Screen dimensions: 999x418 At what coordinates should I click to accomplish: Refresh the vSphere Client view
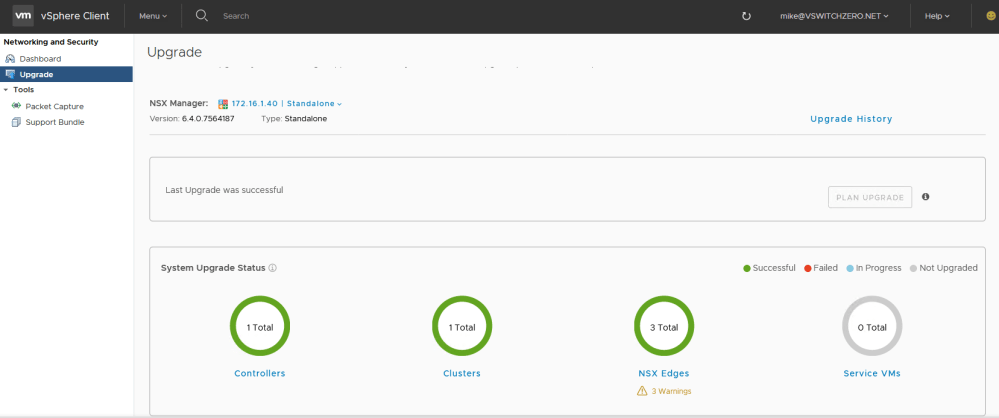coord(747,16)
